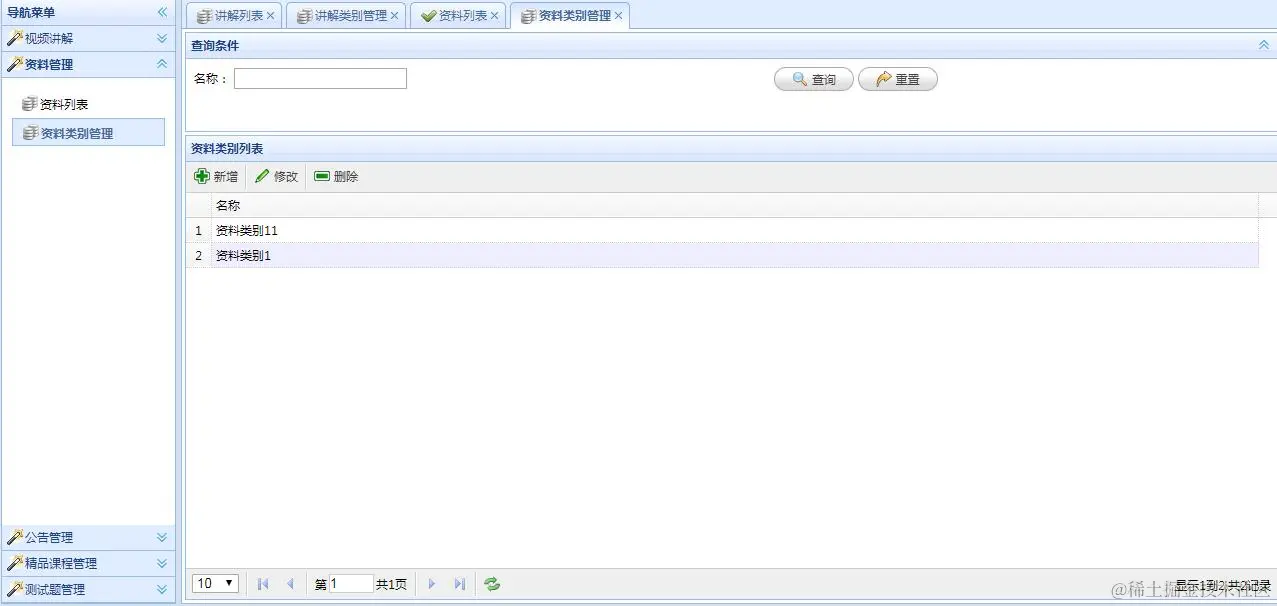Click the page number input field

click(351, 584)
